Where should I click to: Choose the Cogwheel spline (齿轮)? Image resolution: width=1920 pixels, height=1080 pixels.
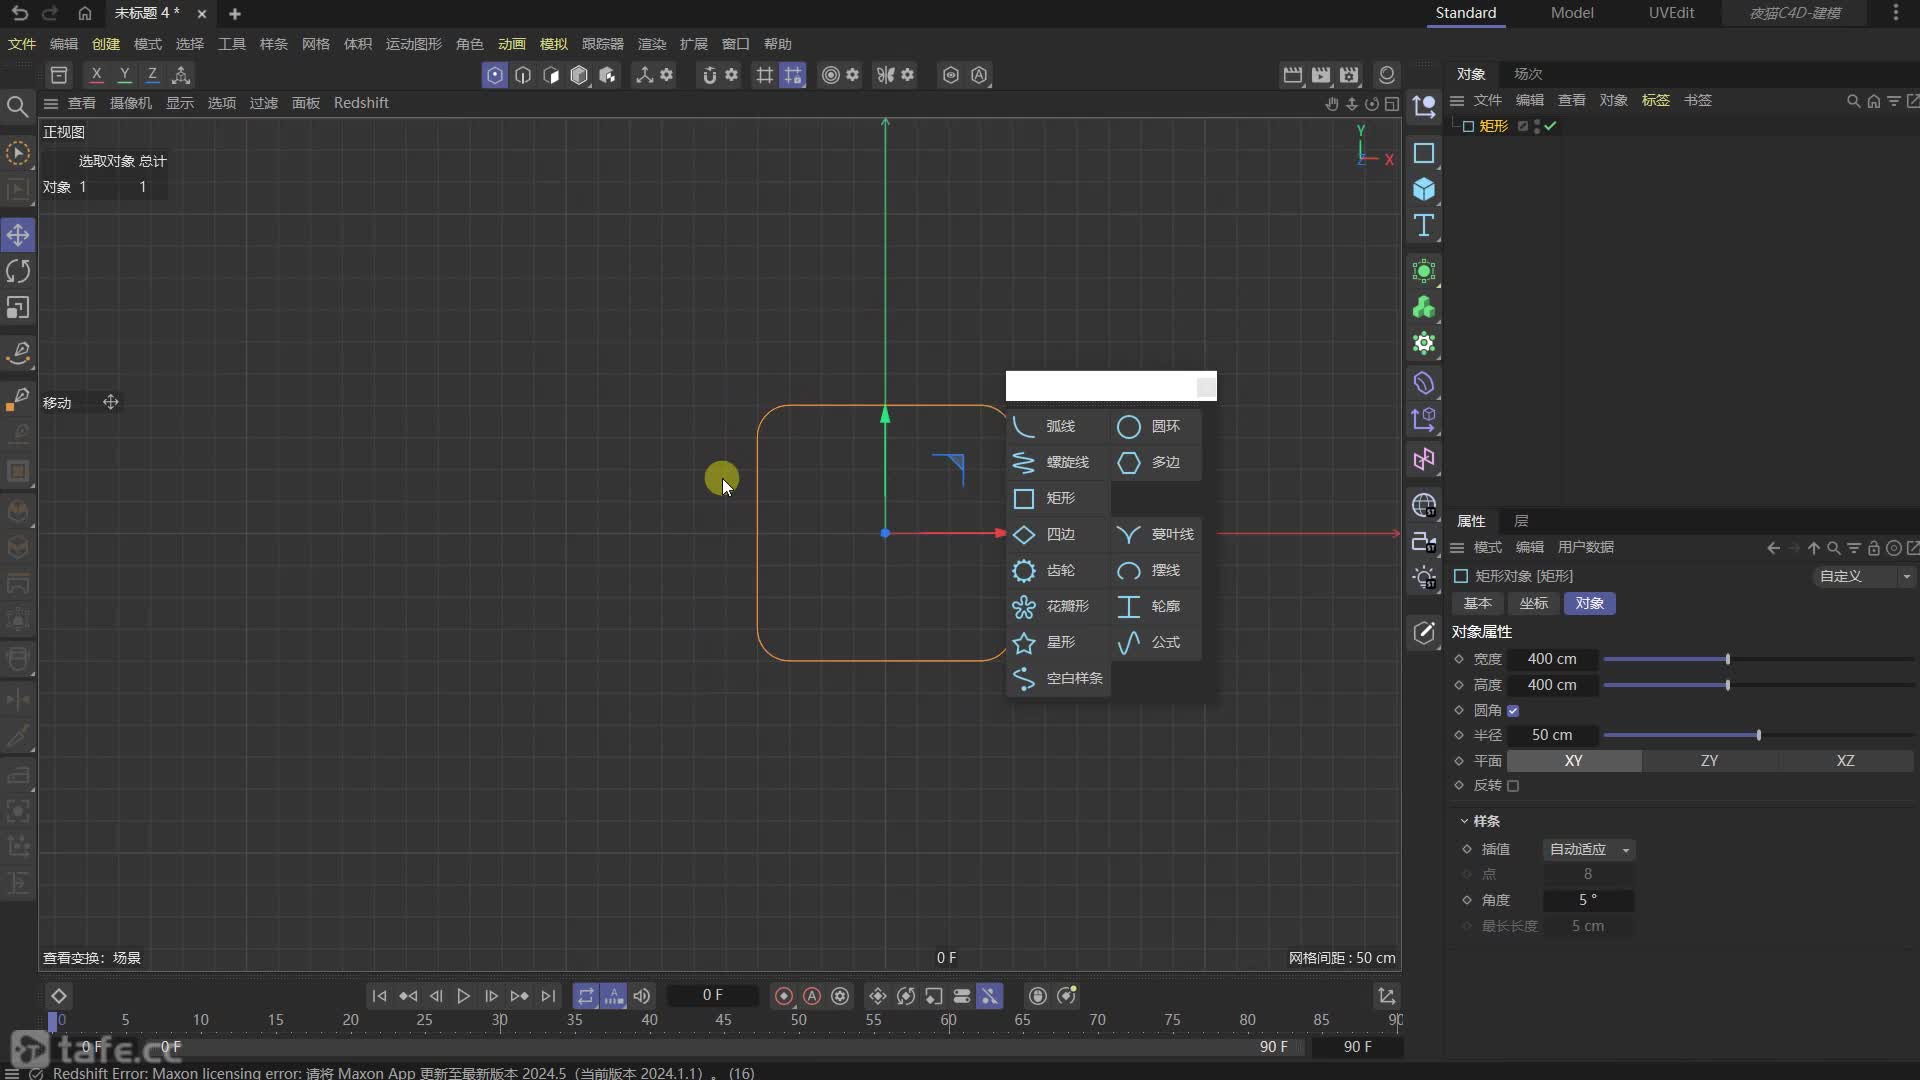[x=1058, y=570]
